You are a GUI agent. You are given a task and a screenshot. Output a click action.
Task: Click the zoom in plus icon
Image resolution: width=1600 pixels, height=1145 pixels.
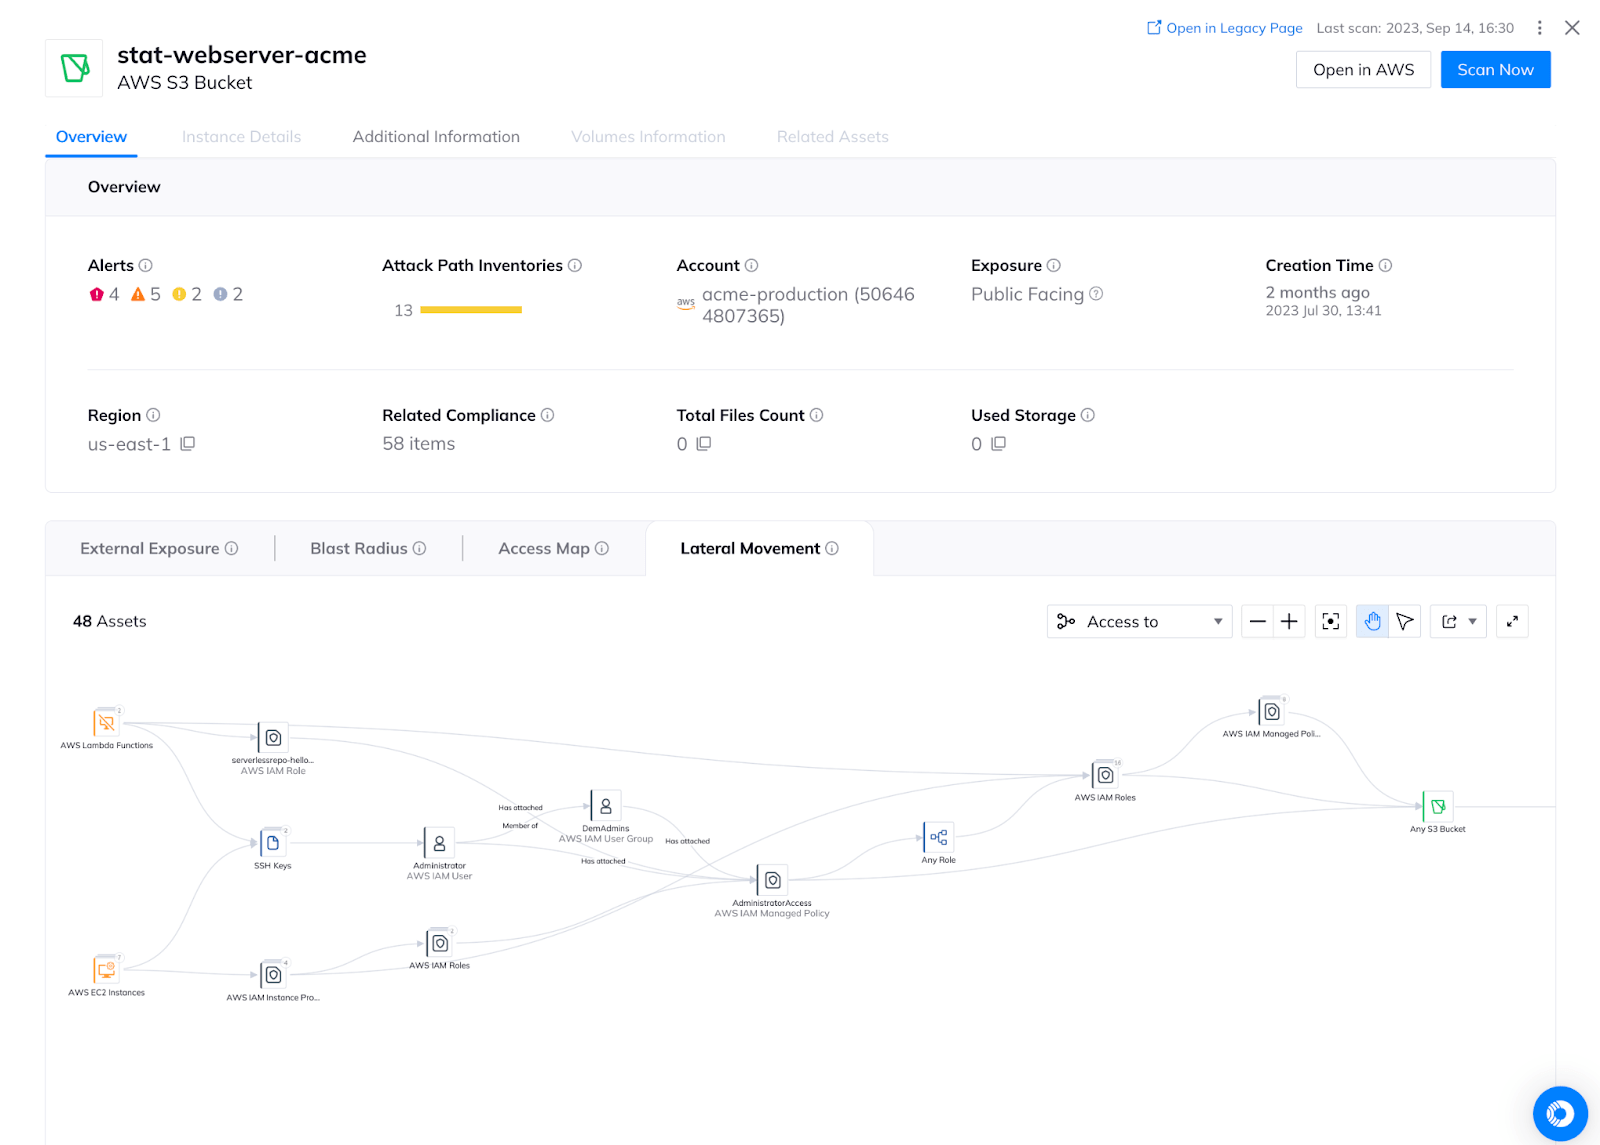[x=1289, y=622]
